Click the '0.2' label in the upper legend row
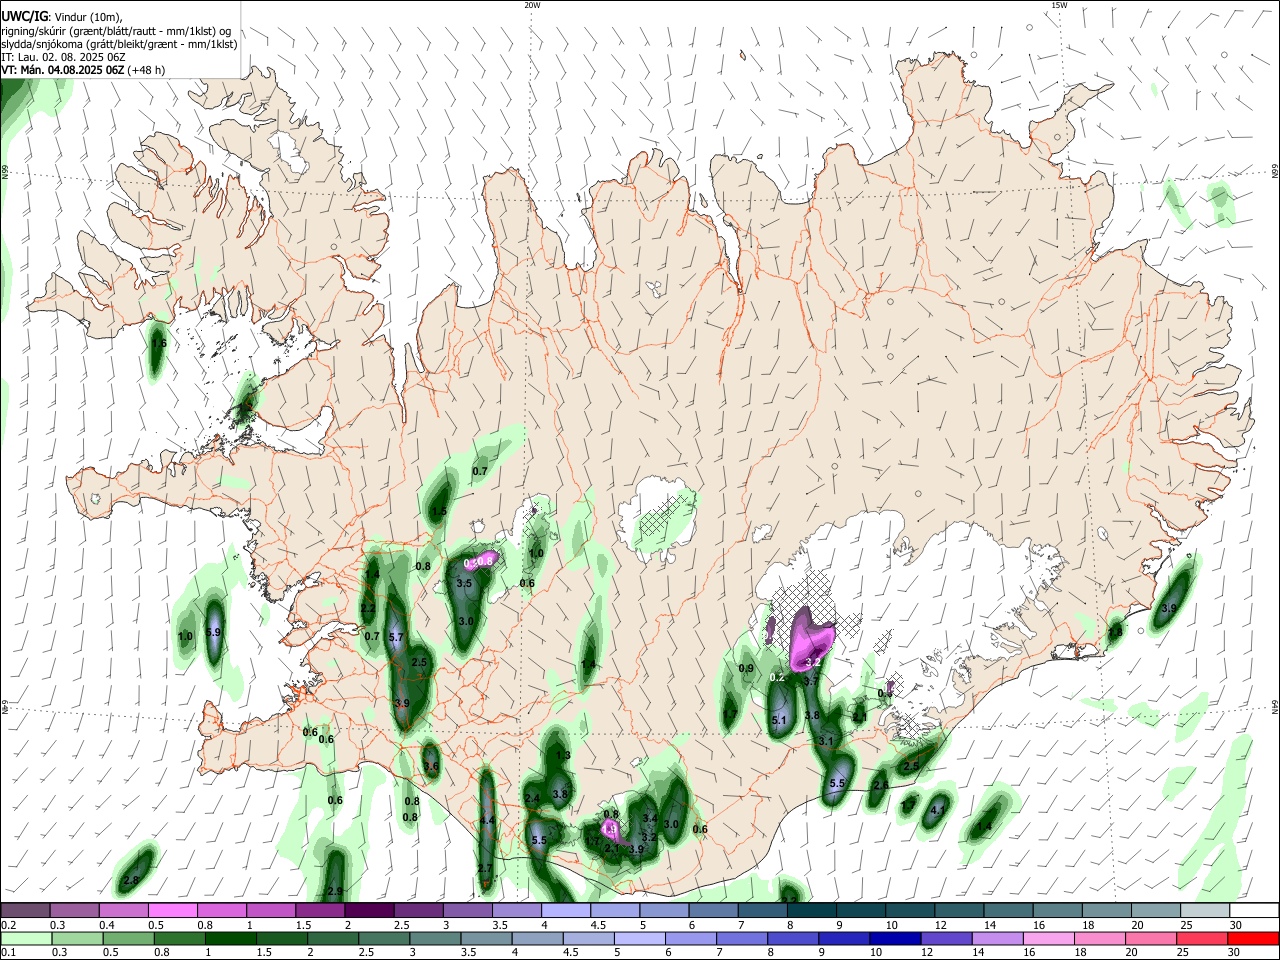This screenshot has height=960, width=1280. coord(8,925)
